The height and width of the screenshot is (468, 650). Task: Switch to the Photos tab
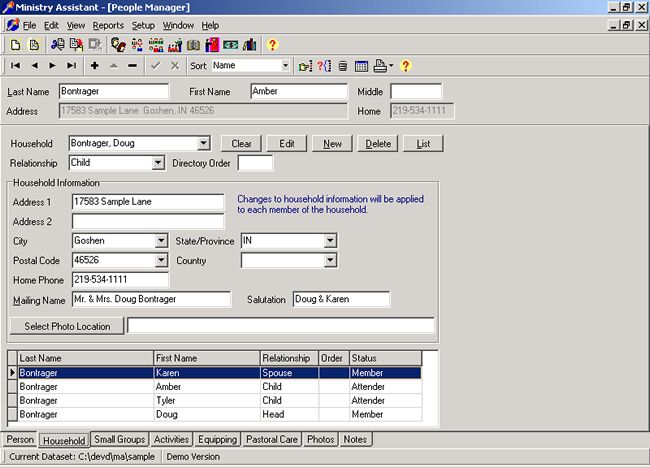tap(320, 439)
